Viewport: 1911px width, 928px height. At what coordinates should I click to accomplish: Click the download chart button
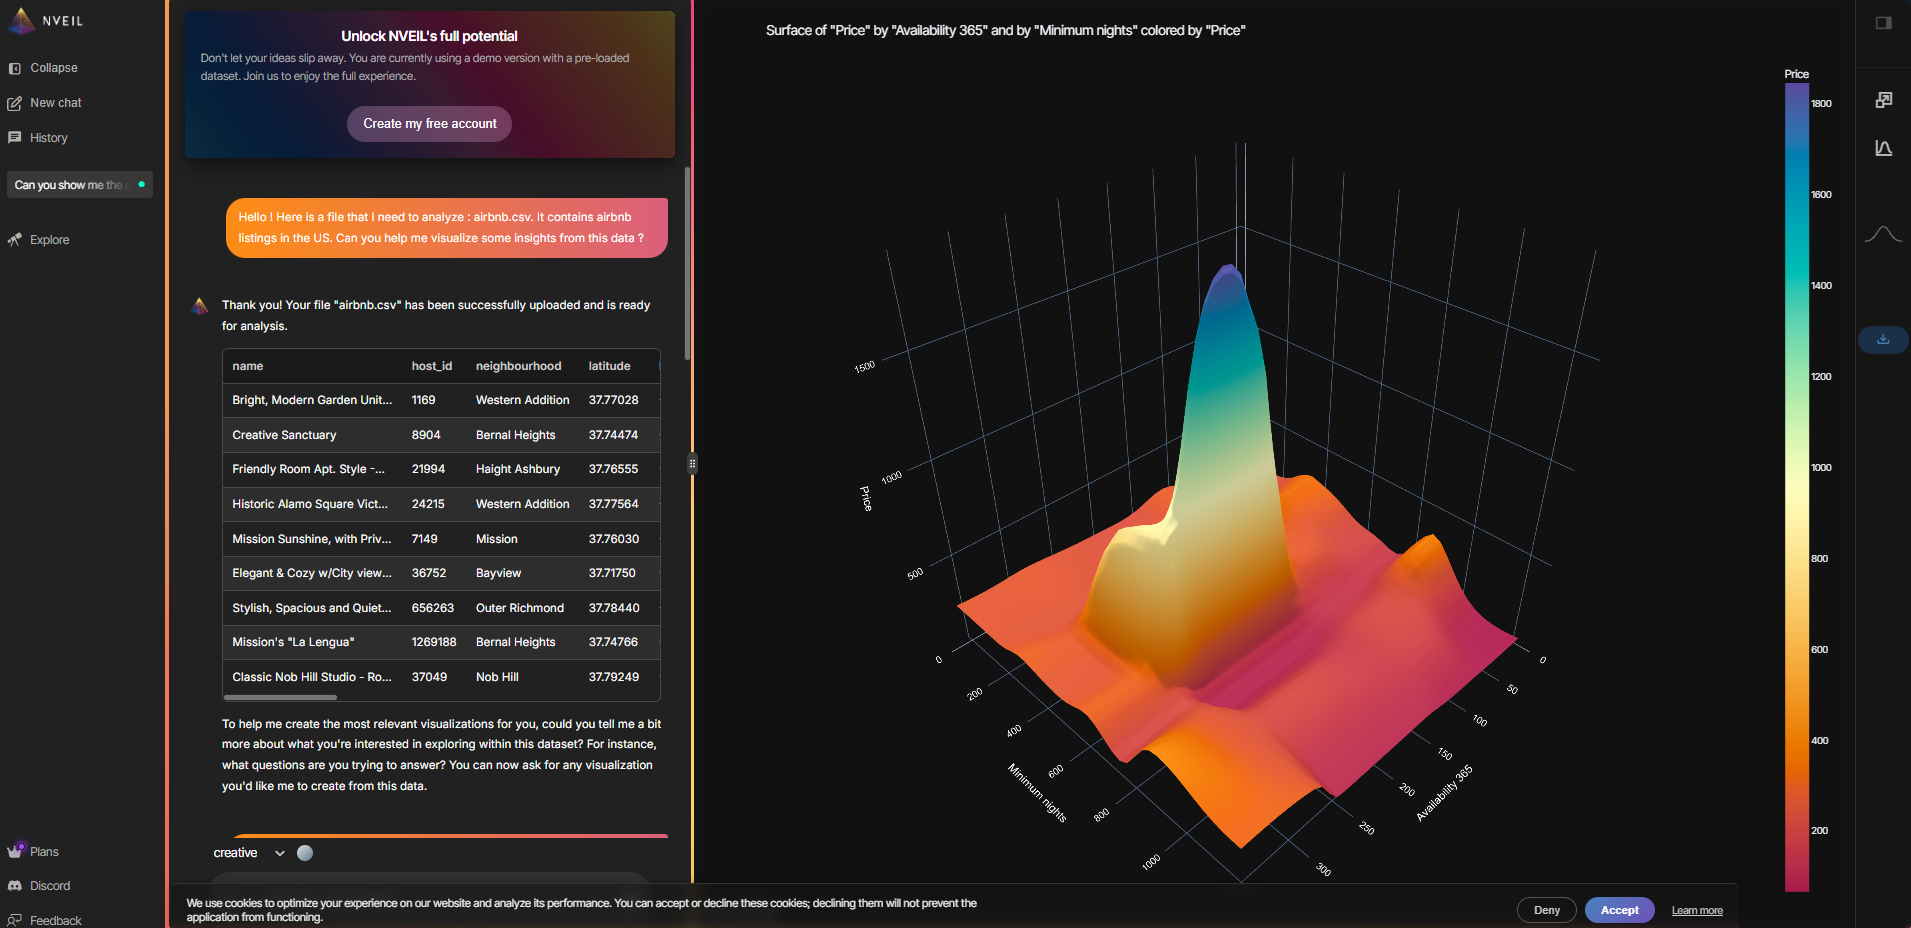click(x=1883, y=339)
